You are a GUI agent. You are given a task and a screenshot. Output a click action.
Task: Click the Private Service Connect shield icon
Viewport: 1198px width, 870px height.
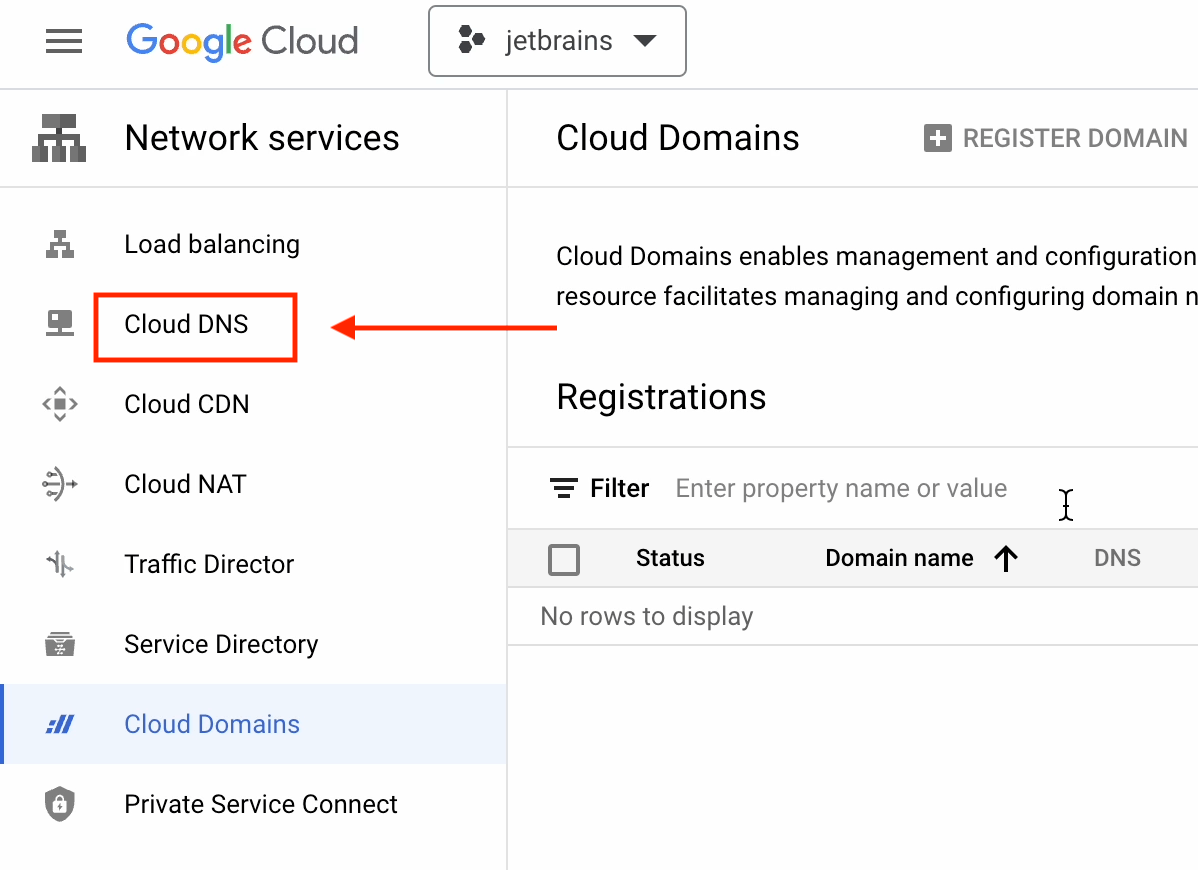click(60, 804)
